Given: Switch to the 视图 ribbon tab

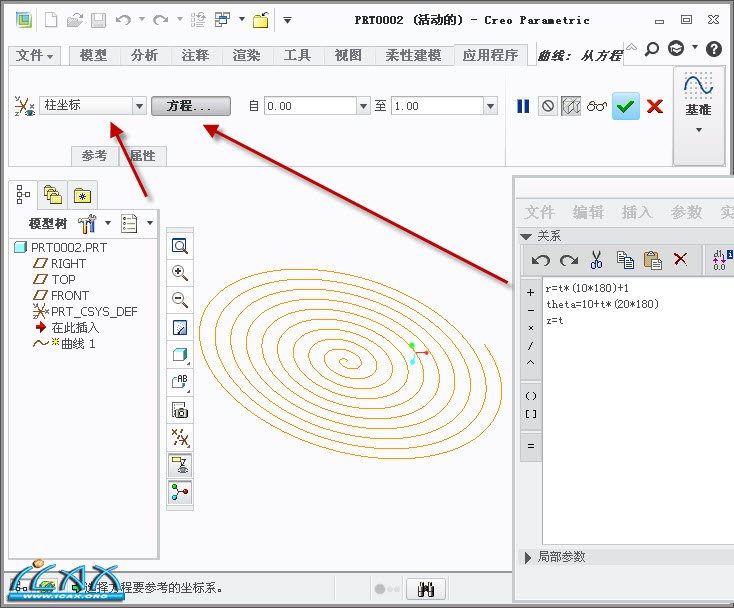Looking at the screenshot, I should [x=348, y=55].
